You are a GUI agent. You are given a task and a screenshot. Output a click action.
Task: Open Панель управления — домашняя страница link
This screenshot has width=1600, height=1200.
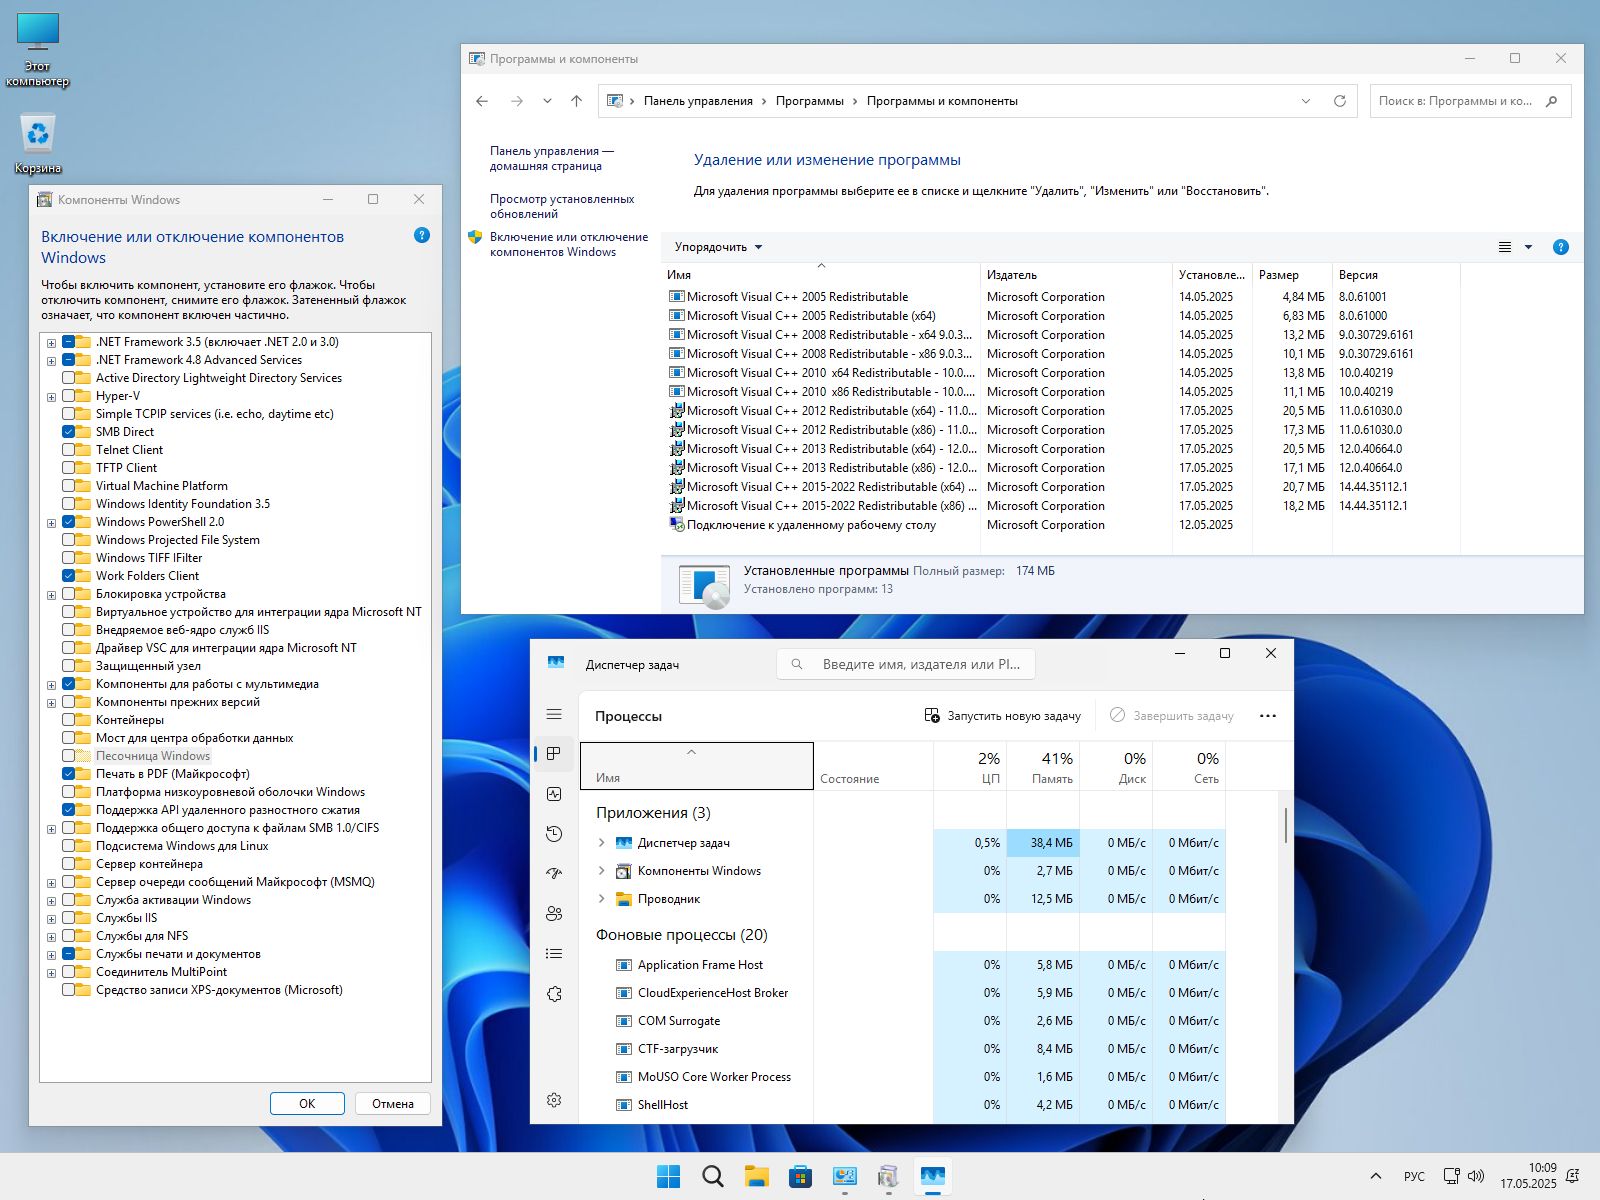(x=551, y=158)
